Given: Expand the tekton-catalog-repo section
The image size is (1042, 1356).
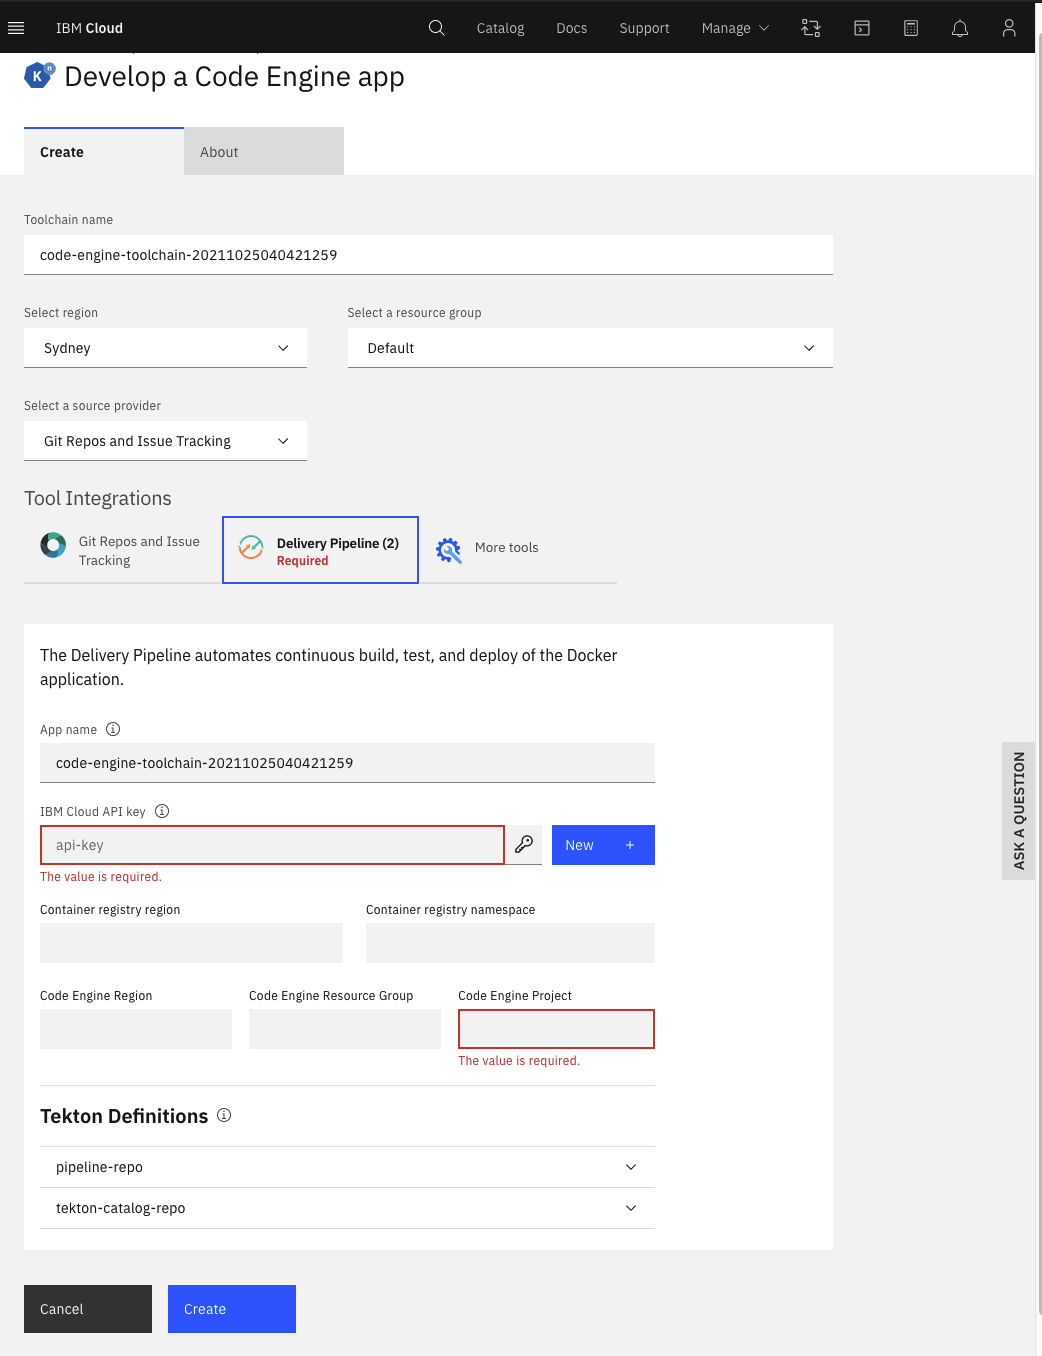Looking at the screenshot, I should [347, 1208].
